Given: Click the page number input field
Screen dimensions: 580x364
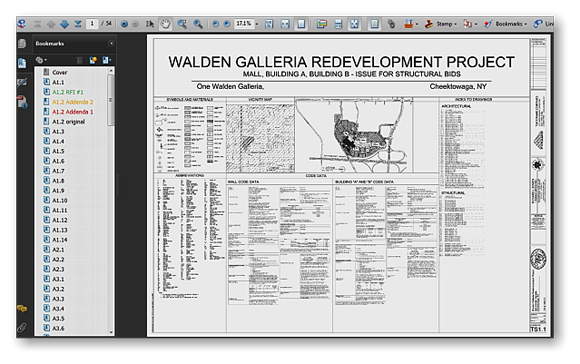Looking at the screenshot, I should (92, 24).
